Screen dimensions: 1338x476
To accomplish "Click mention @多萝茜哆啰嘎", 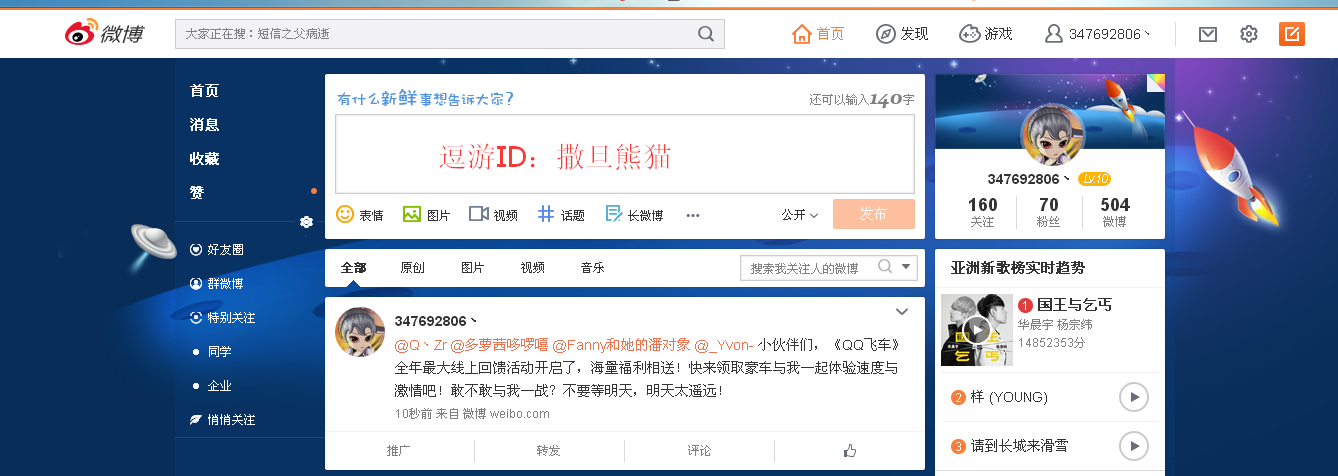I will point(498,345).
